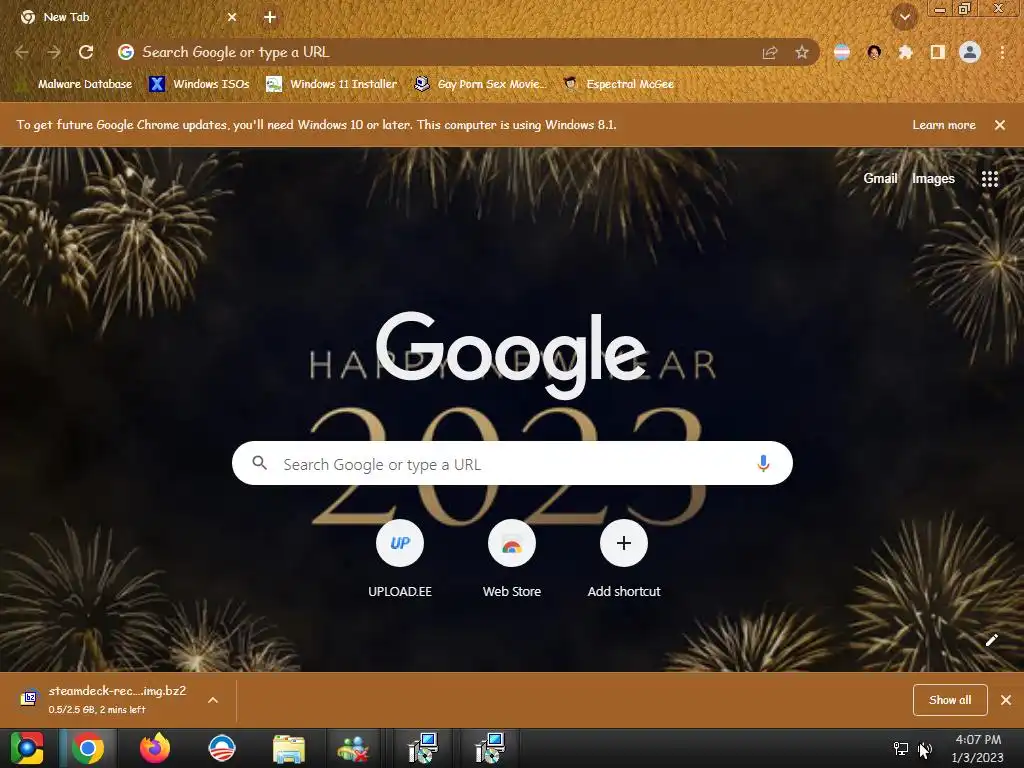This screenshot has width=1024, height=768.
Task: Click the forward navigation arrow
Action: point(54,52)
